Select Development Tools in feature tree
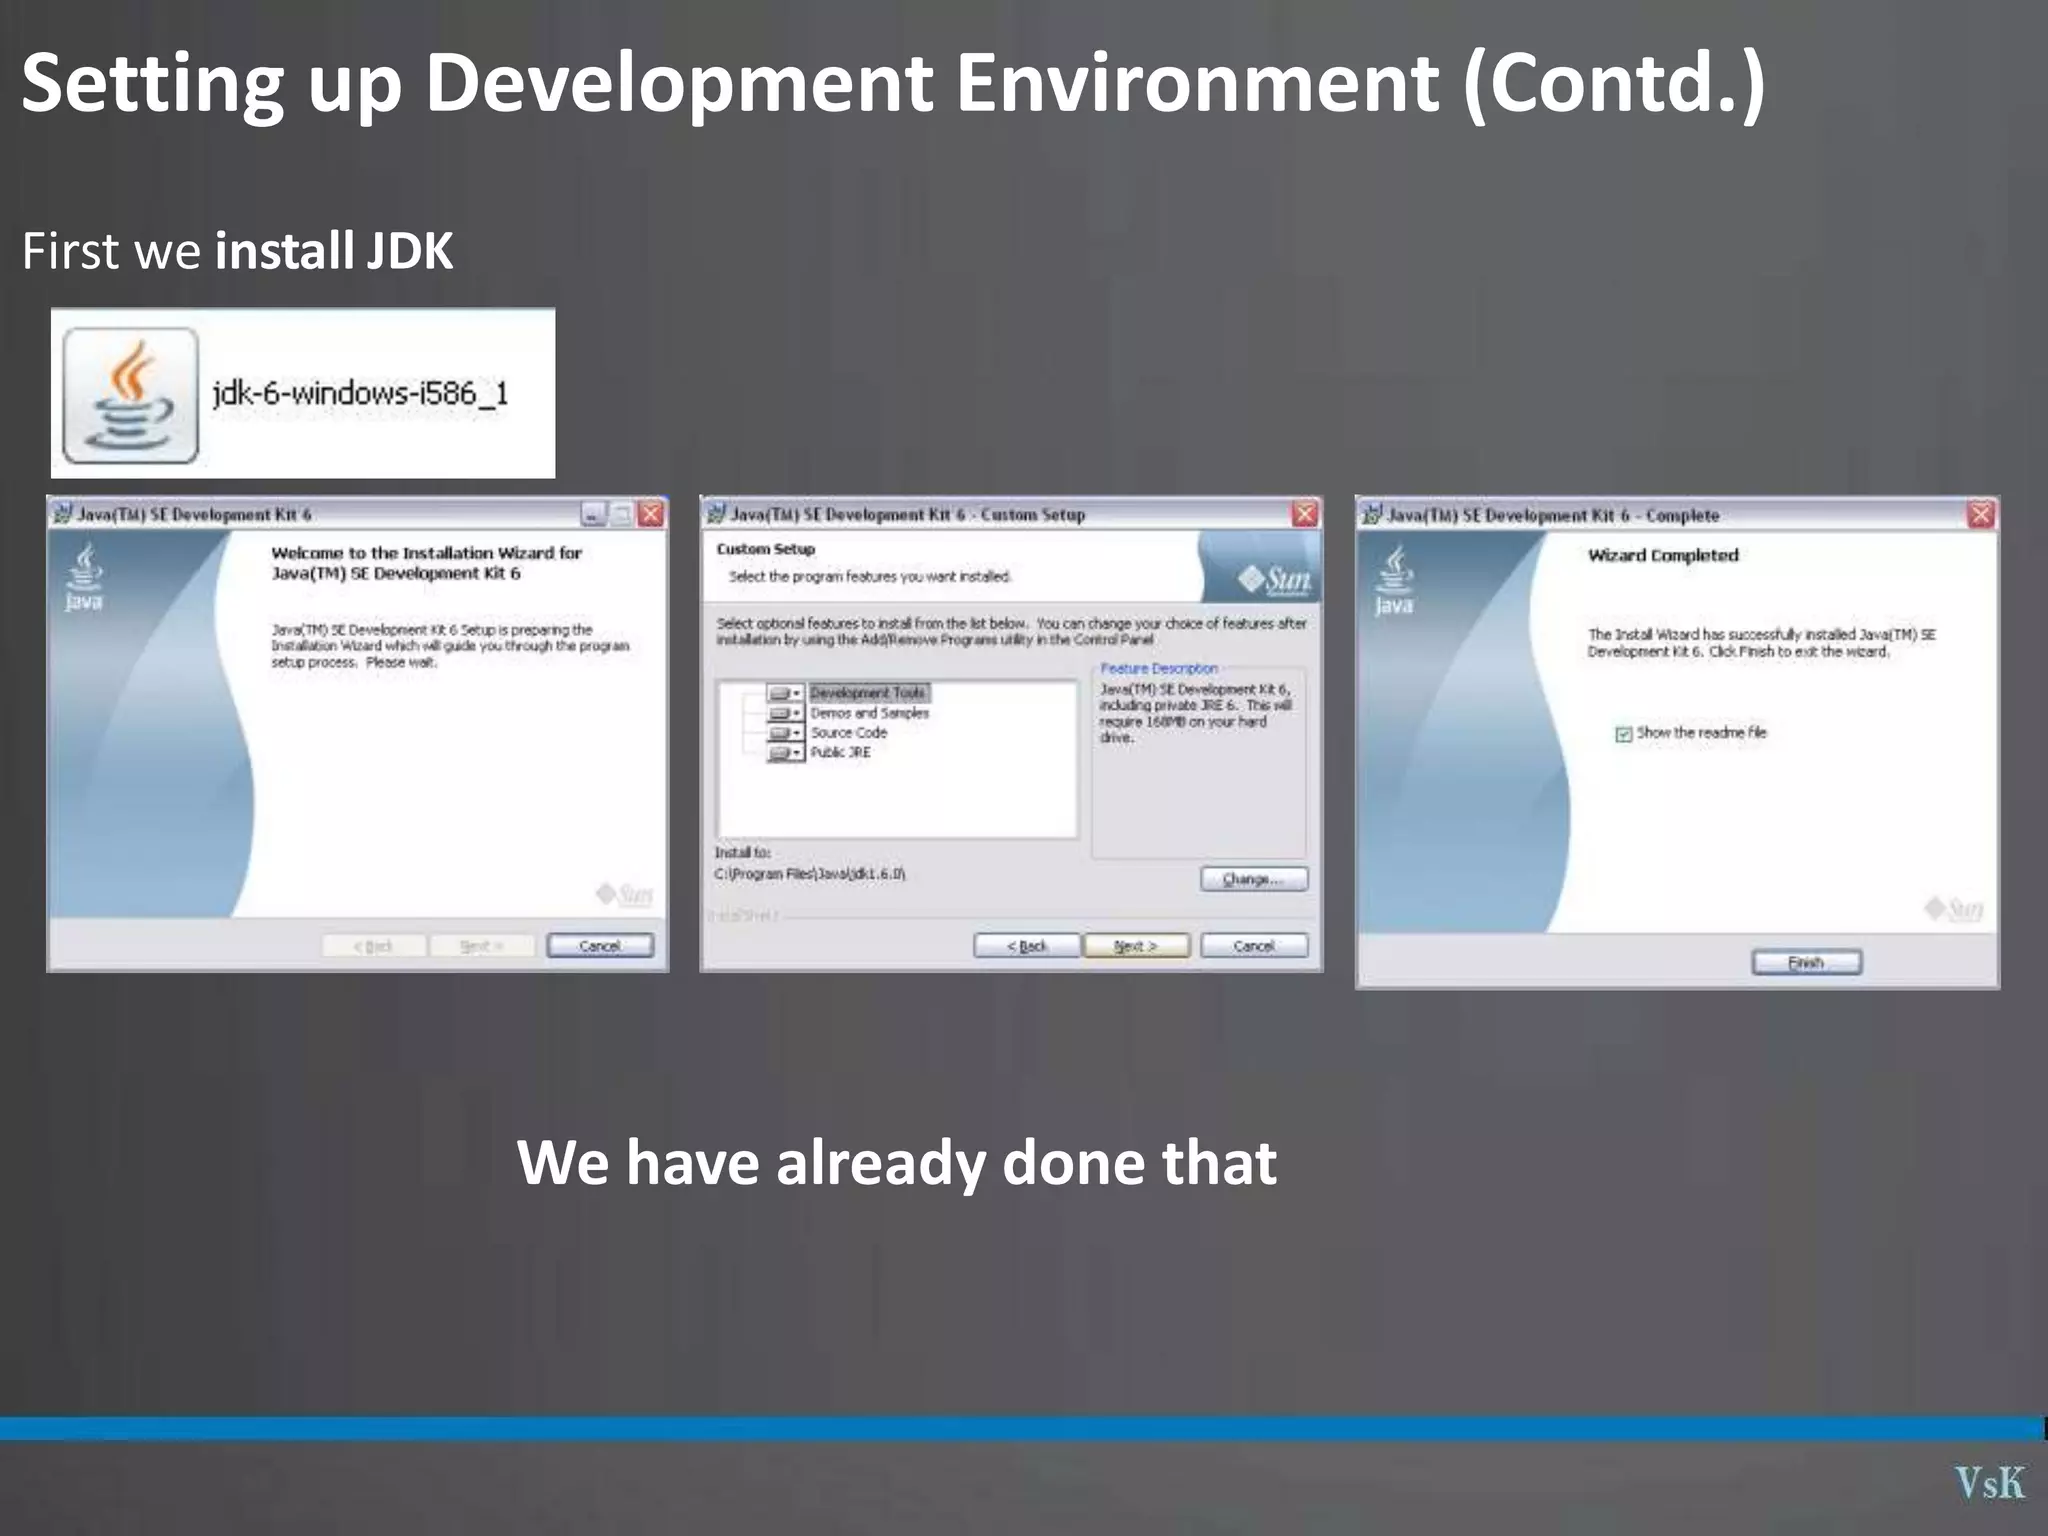 [869, 693]
